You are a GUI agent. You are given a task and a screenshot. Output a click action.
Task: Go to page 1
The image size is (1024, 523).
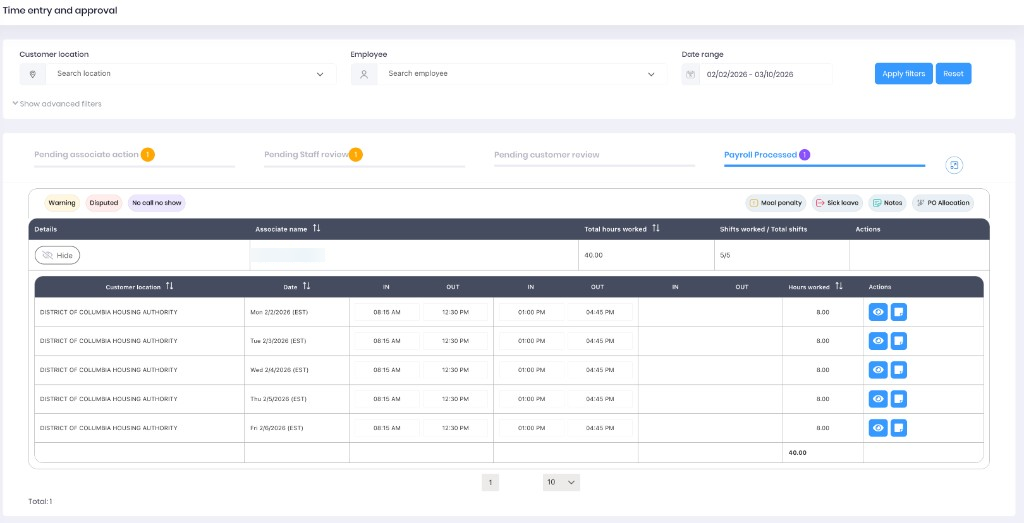(490, 483)
